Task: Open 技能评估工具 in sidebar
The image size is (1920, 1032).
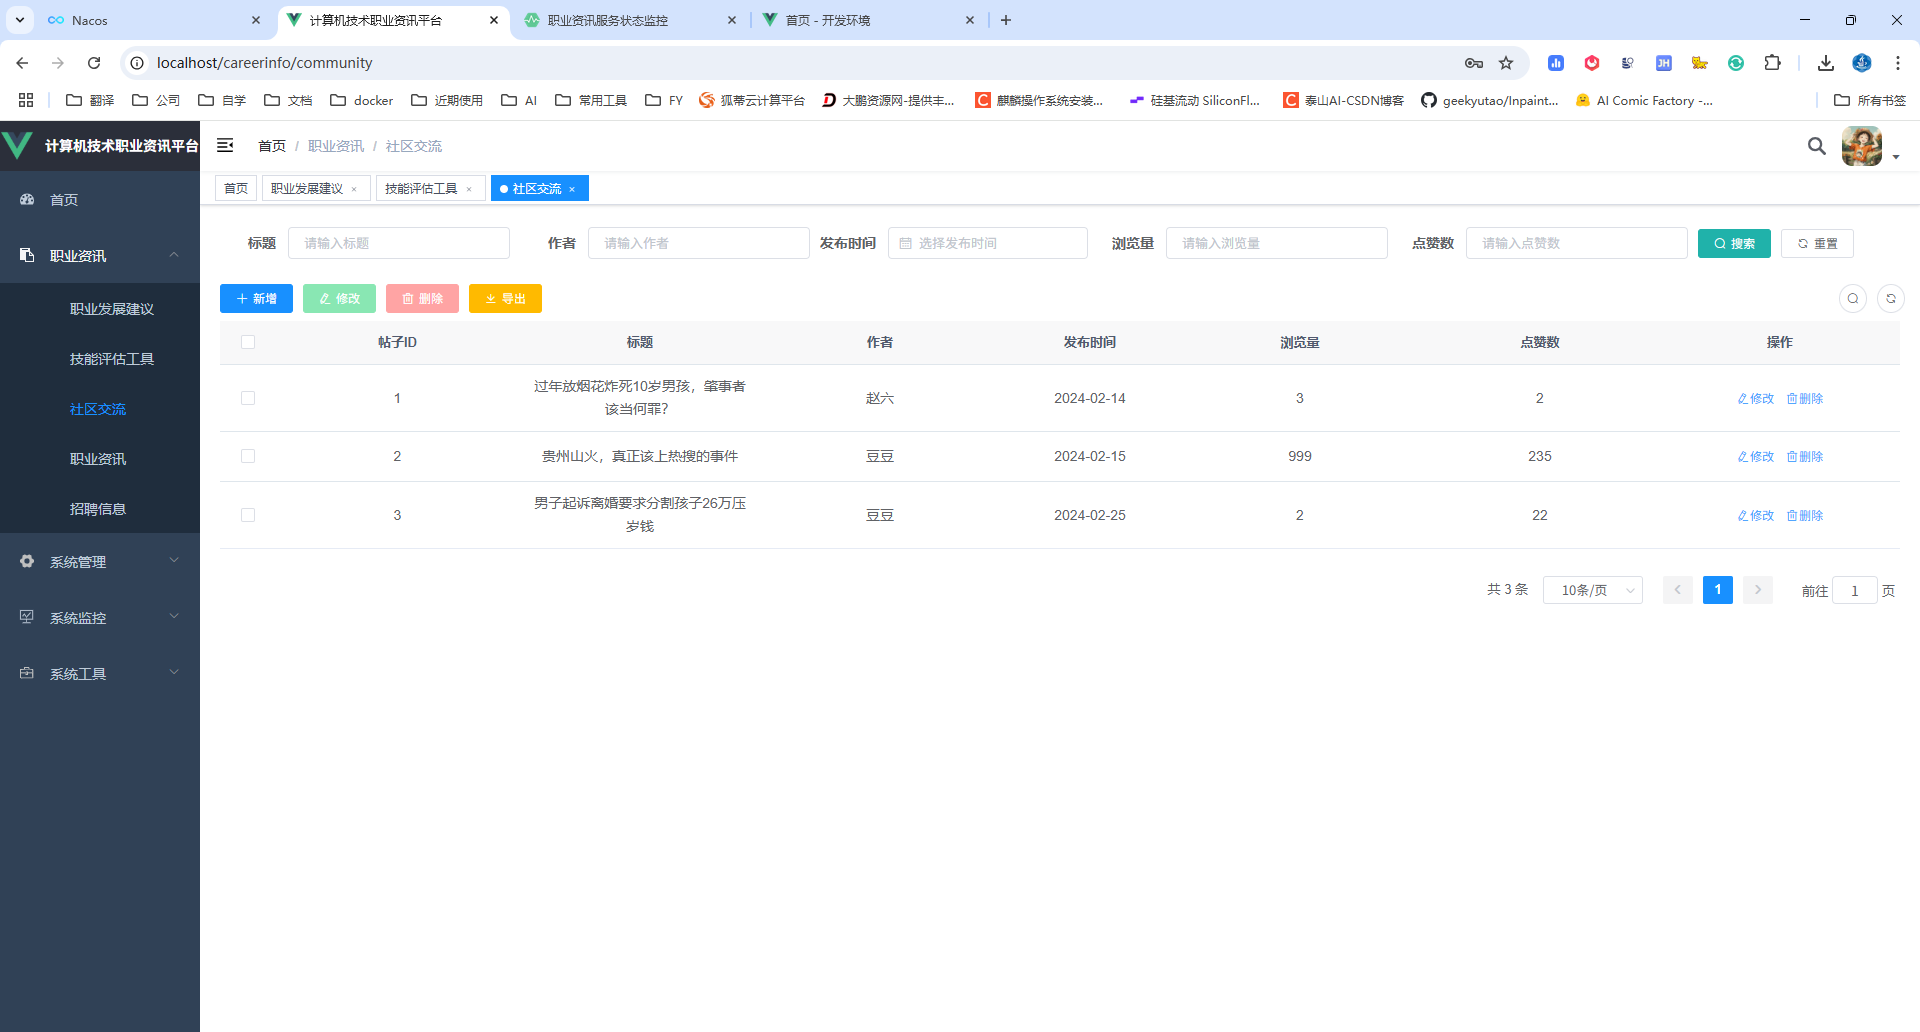Action: point(112,359)
